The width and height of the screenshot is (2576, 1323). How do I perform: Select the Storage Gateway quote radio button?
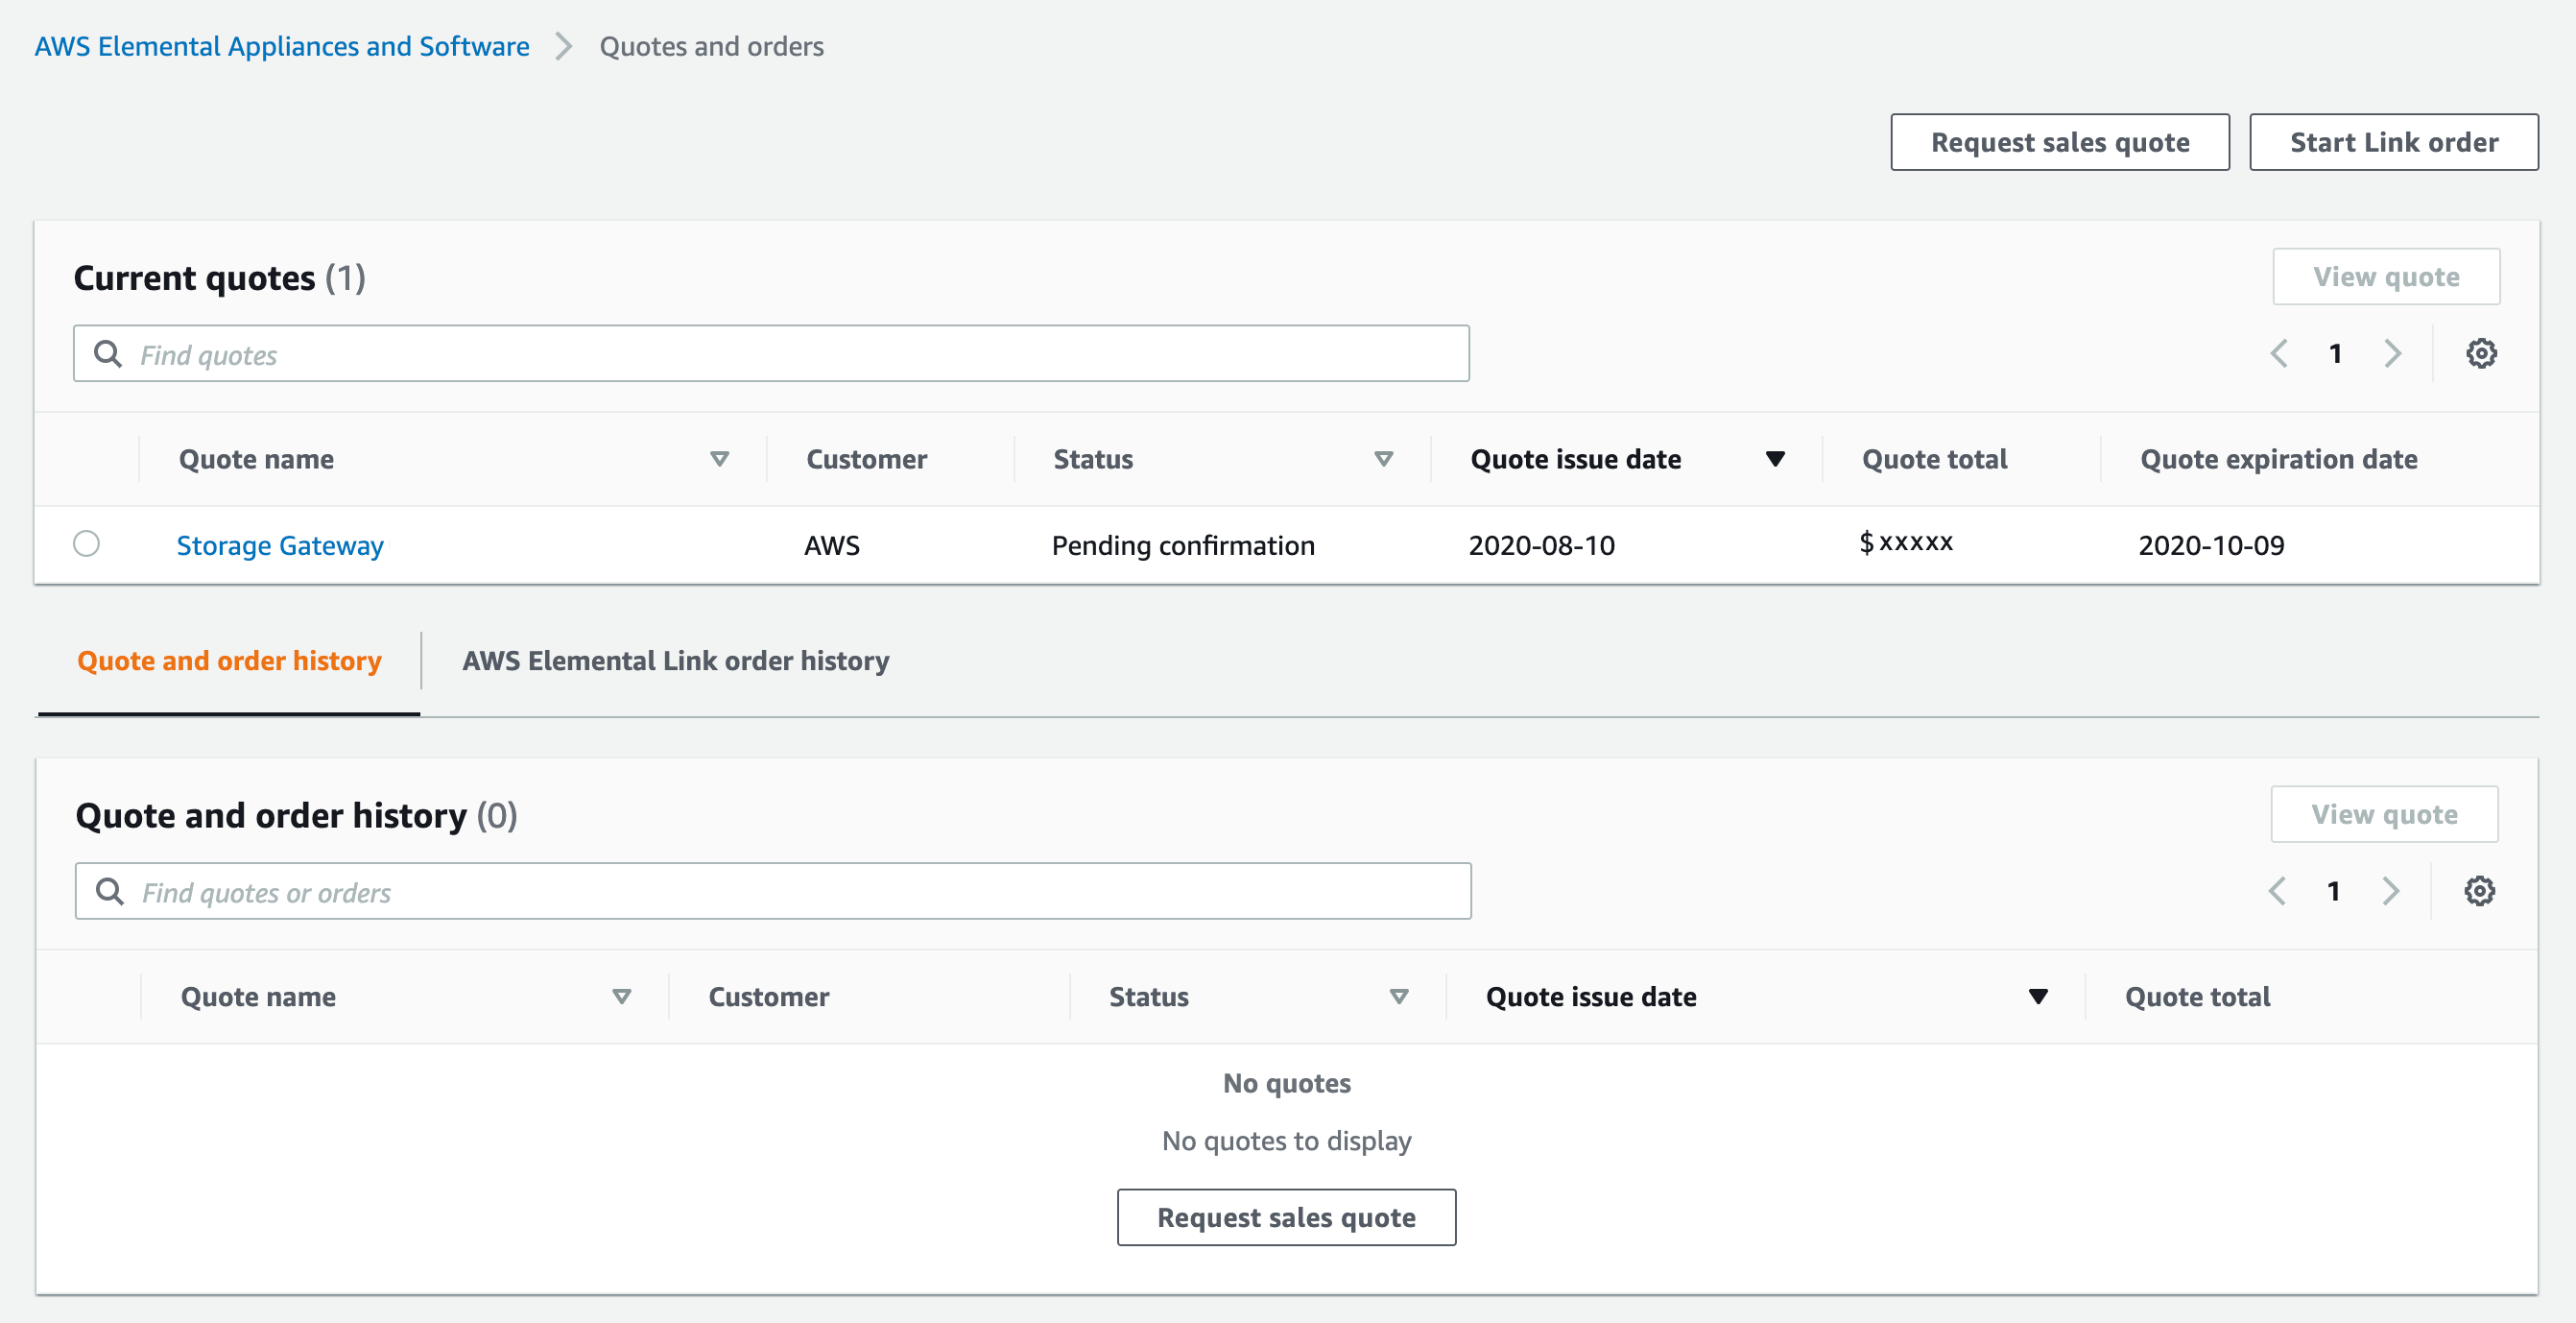tap(87, 544)
